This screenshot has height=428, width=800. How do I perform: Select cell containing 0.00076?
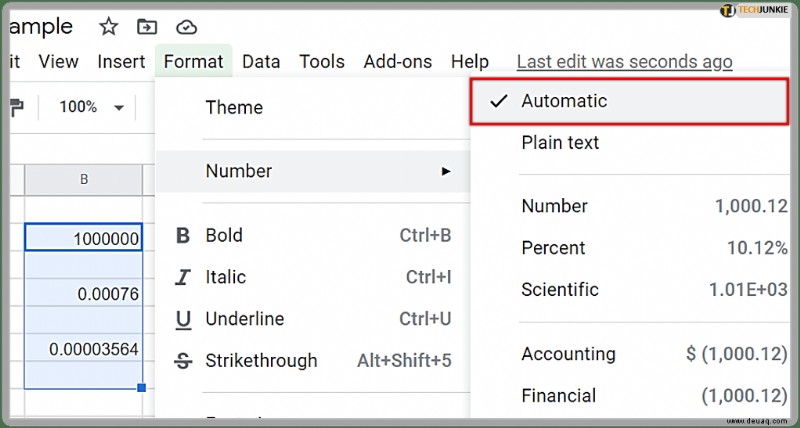tap(84, 293)
